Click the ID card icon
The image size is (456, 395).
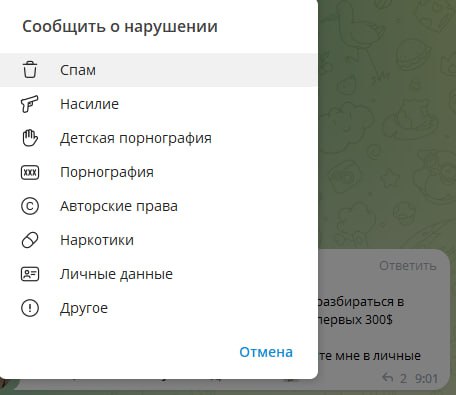30,274
